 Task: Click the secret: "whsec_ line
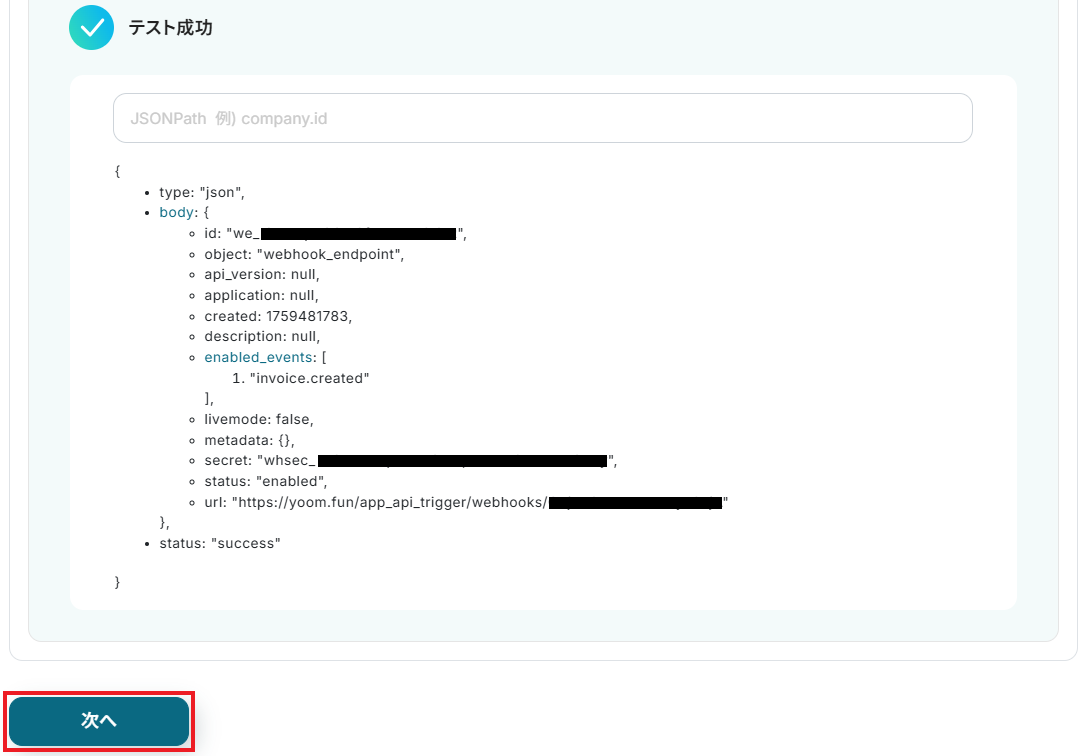click(x=411, y=461)
